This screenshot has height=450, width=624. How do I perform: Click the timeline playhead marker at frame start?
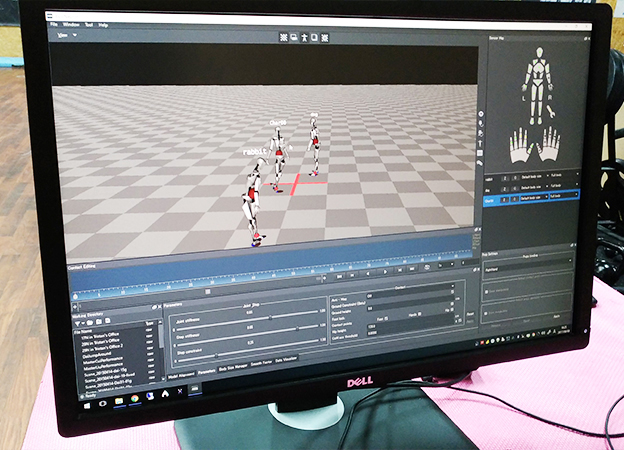tap(76, 296)
